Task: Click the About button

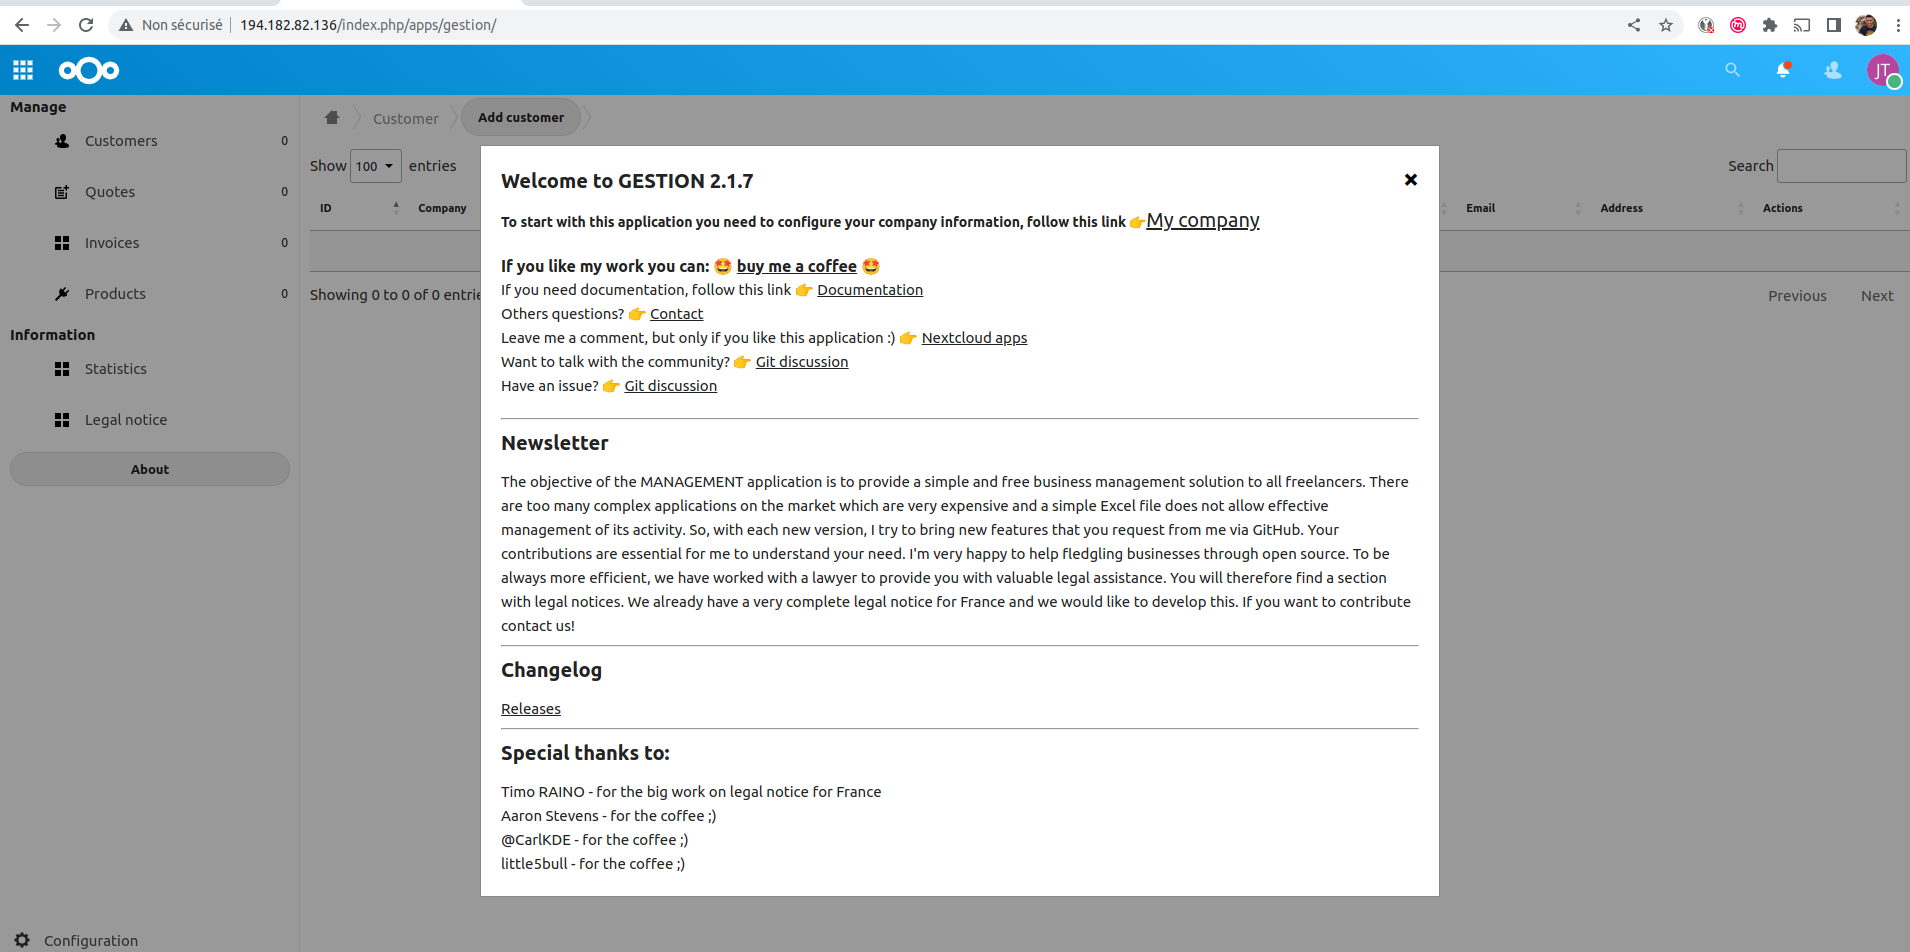Action: 150,469
